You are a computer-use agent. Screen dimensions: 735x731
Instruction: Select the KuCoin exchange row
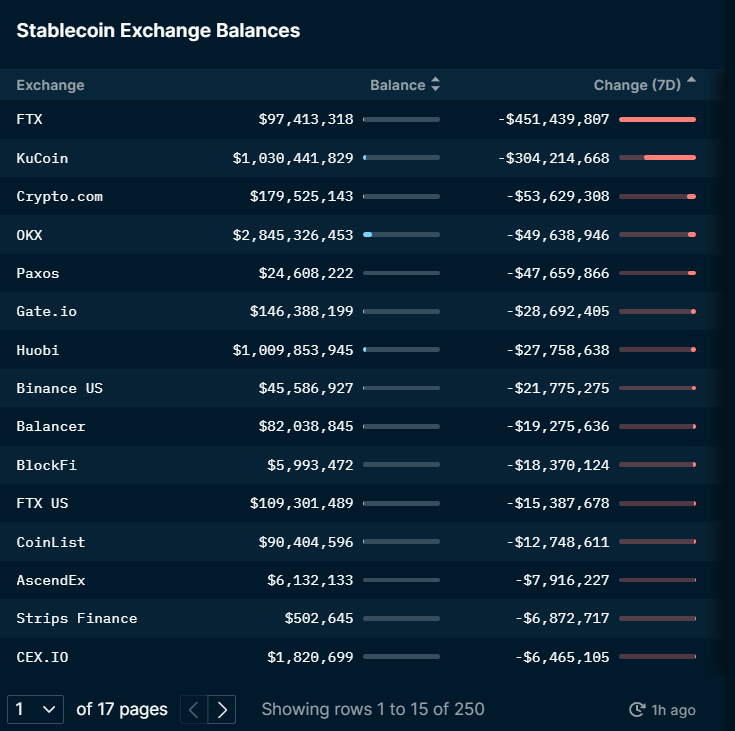pyautogui.click(x=42, y=158)
